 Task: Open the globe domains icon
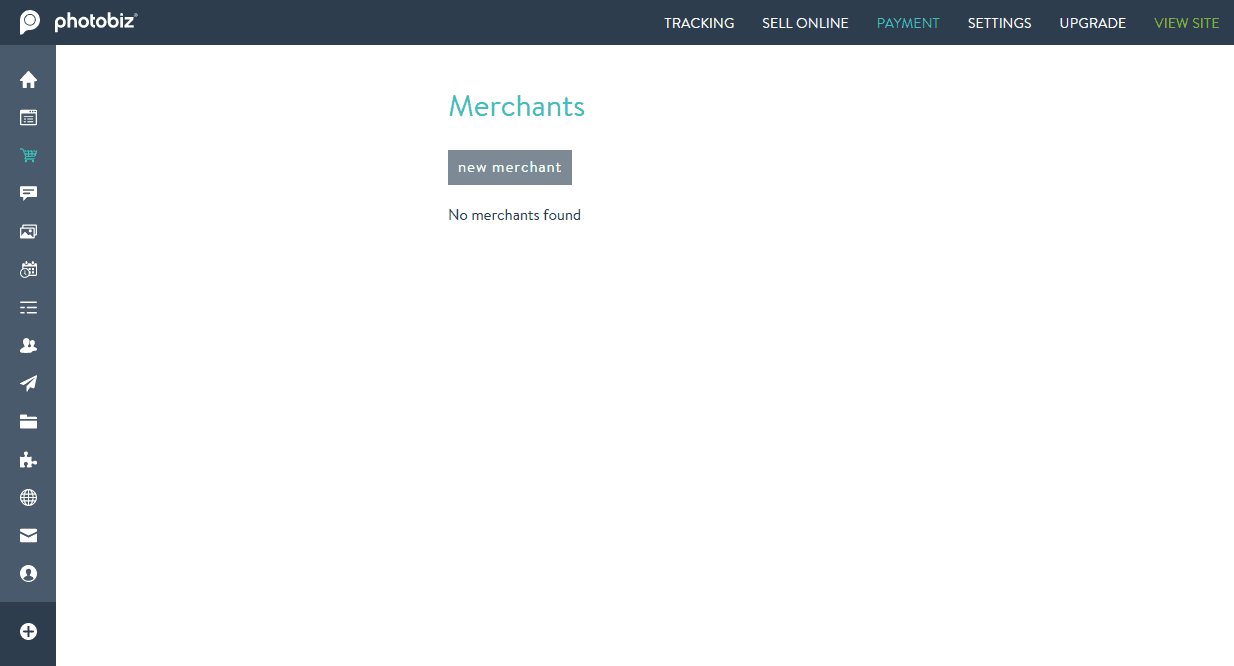click(x=27, y=497)
